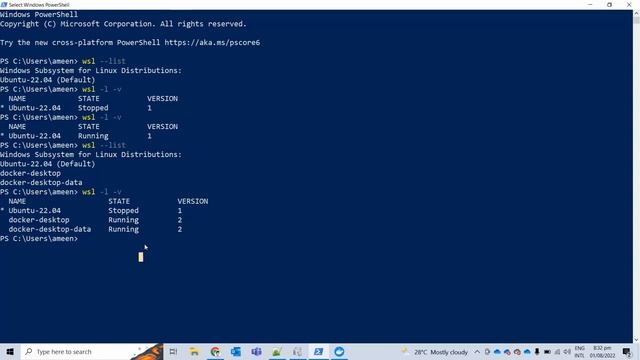Open the Windows Start menu

(10, 351)
